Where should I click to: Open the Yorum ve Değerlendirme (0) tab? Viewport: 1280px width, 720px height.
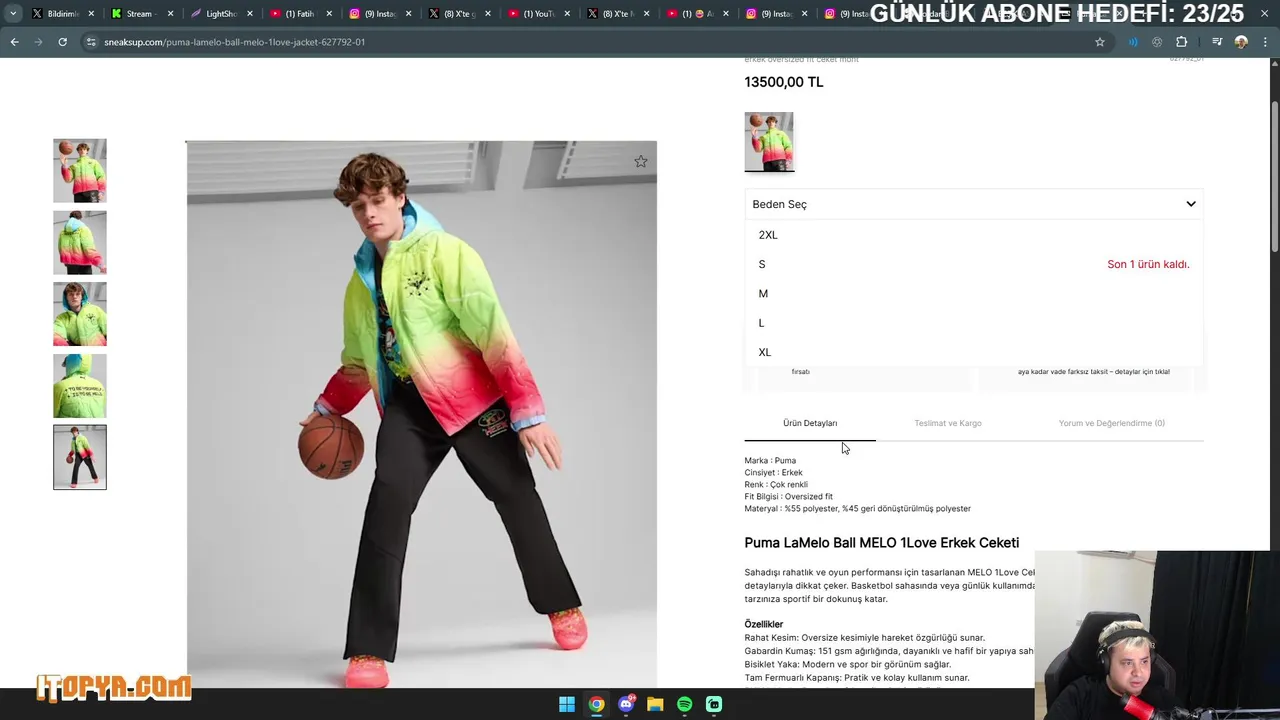click(1111, 423)
